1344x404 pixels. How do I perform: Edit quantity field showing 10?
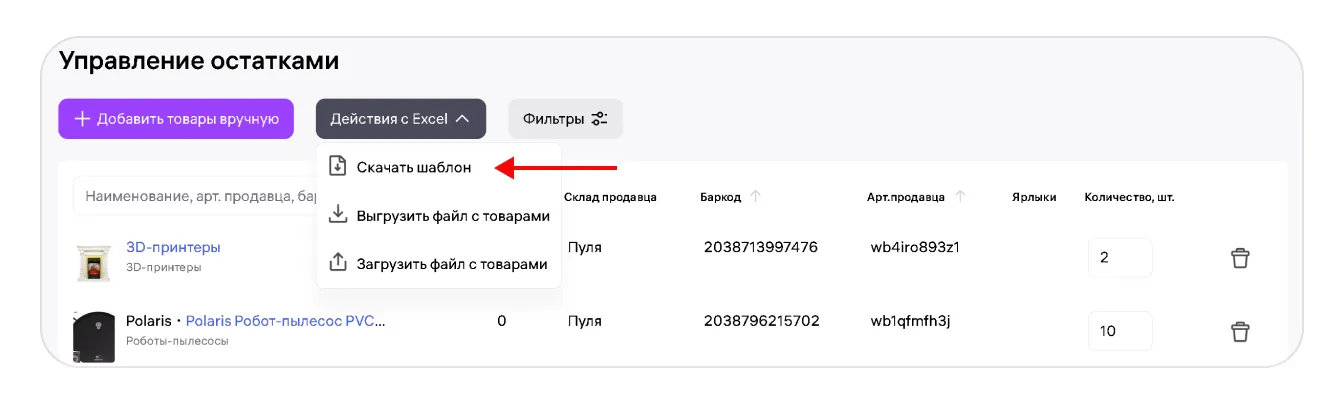click(1119, 331)
